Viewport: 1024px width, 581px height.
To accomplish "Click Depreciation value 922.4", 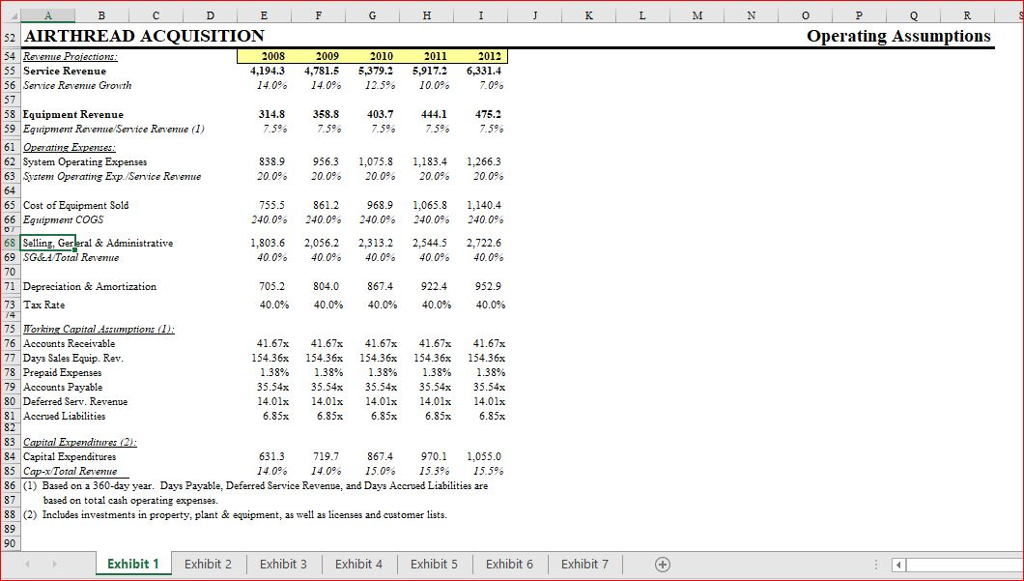I will [x=434, y=287].
